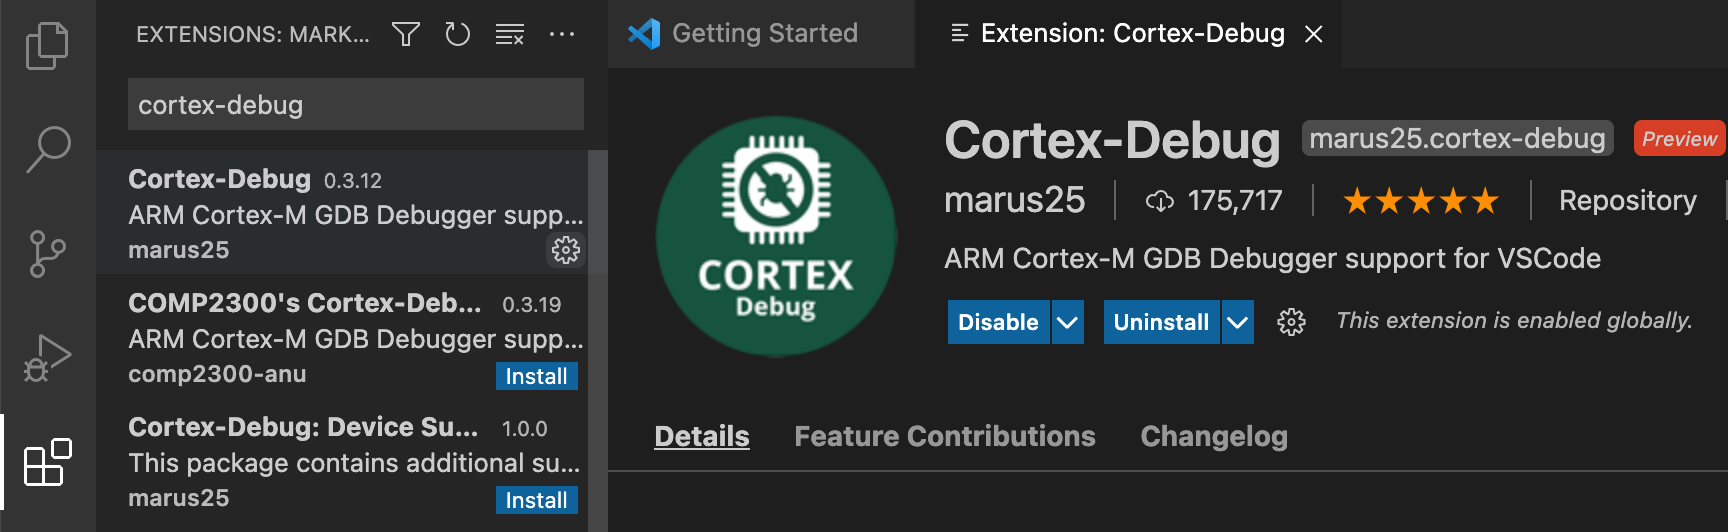The image size is (1728, 532).
Task: Open the Explorer view in activity bar
Action: pos(47,46)
